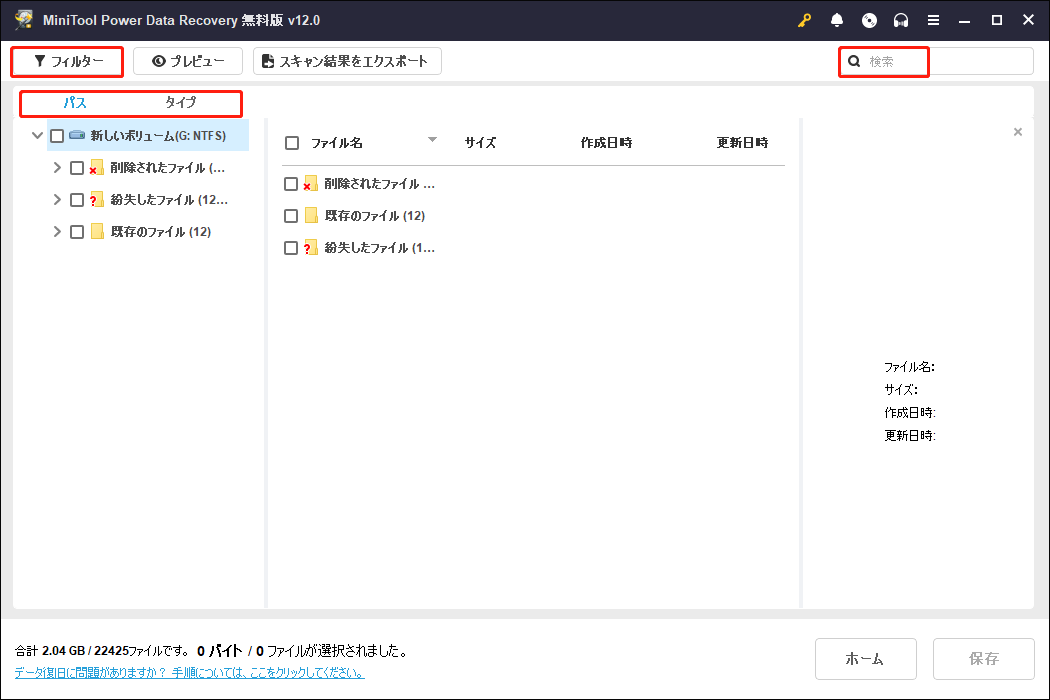Maximize the MiniTool window
Viewport: 1050px width, 700px height.
pyautogui.click(x=996, y=20)
